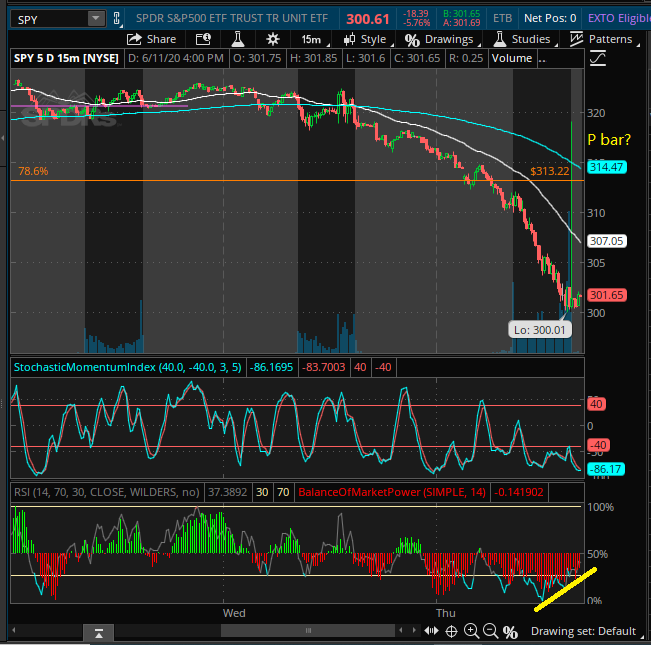Click the scroll-left arrow at bottom left
This screenshot has height=645, width=651.
tap(14, 630)
